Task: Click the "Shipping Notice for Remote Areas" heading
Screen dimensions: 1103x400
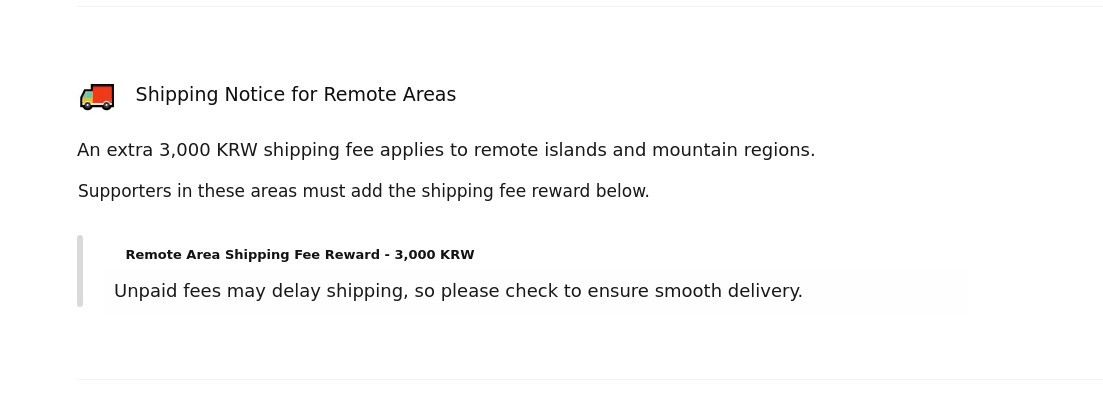Action: 295,95
